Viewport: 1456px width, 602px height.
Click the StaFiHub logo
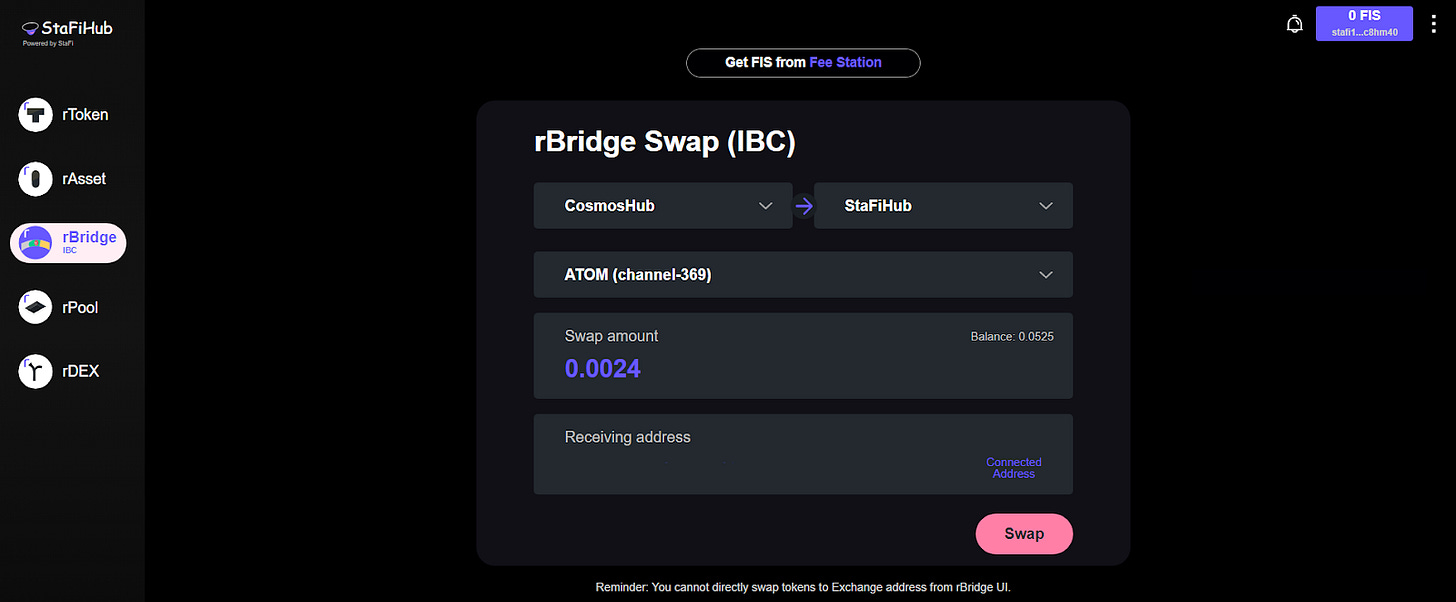click(67, 31)
